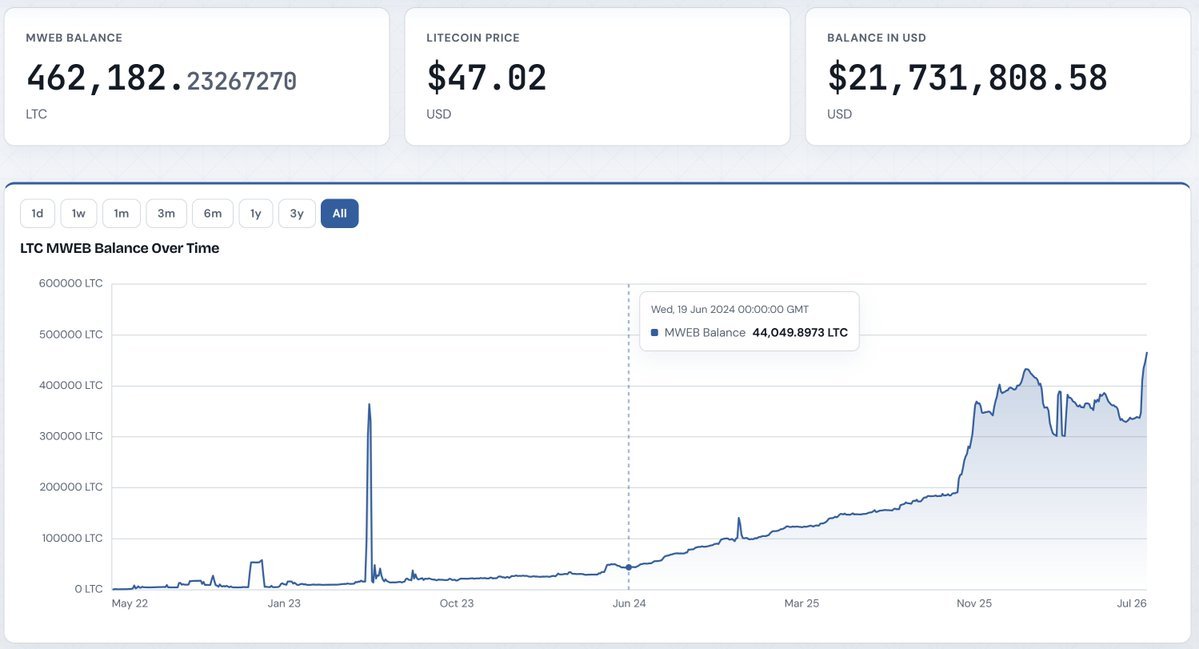Image resolution: width=1199 pixels, height=649 pixels.
Task: Click the USD unit under Balance in USD
Action: point(840,114)
